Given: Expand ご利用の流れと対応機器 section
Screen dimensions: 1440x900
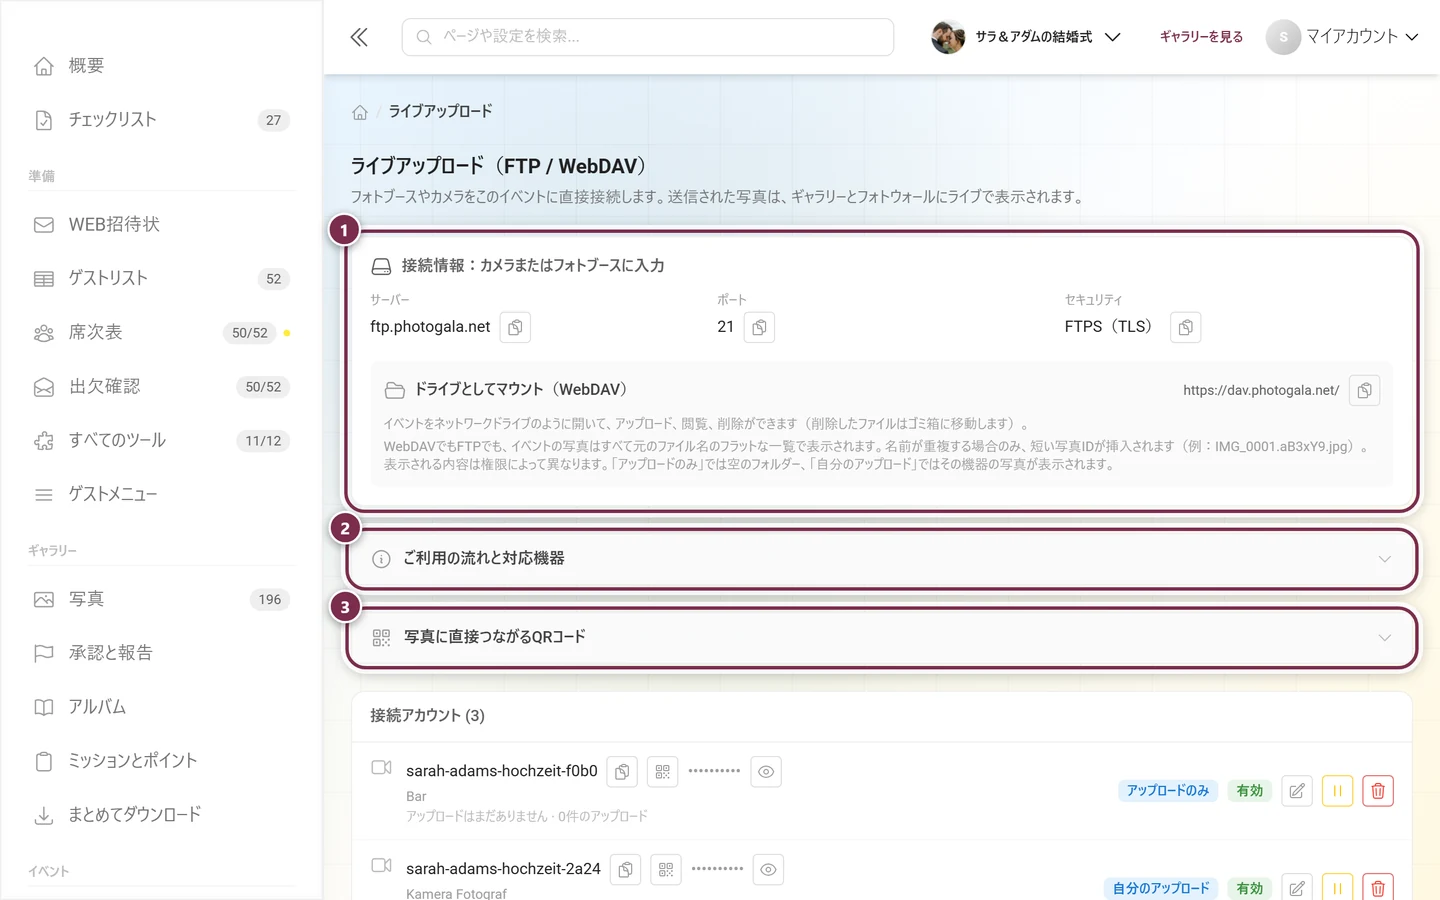Looking at the screenshot, I should pyautogui.click(x=881, y=559).
